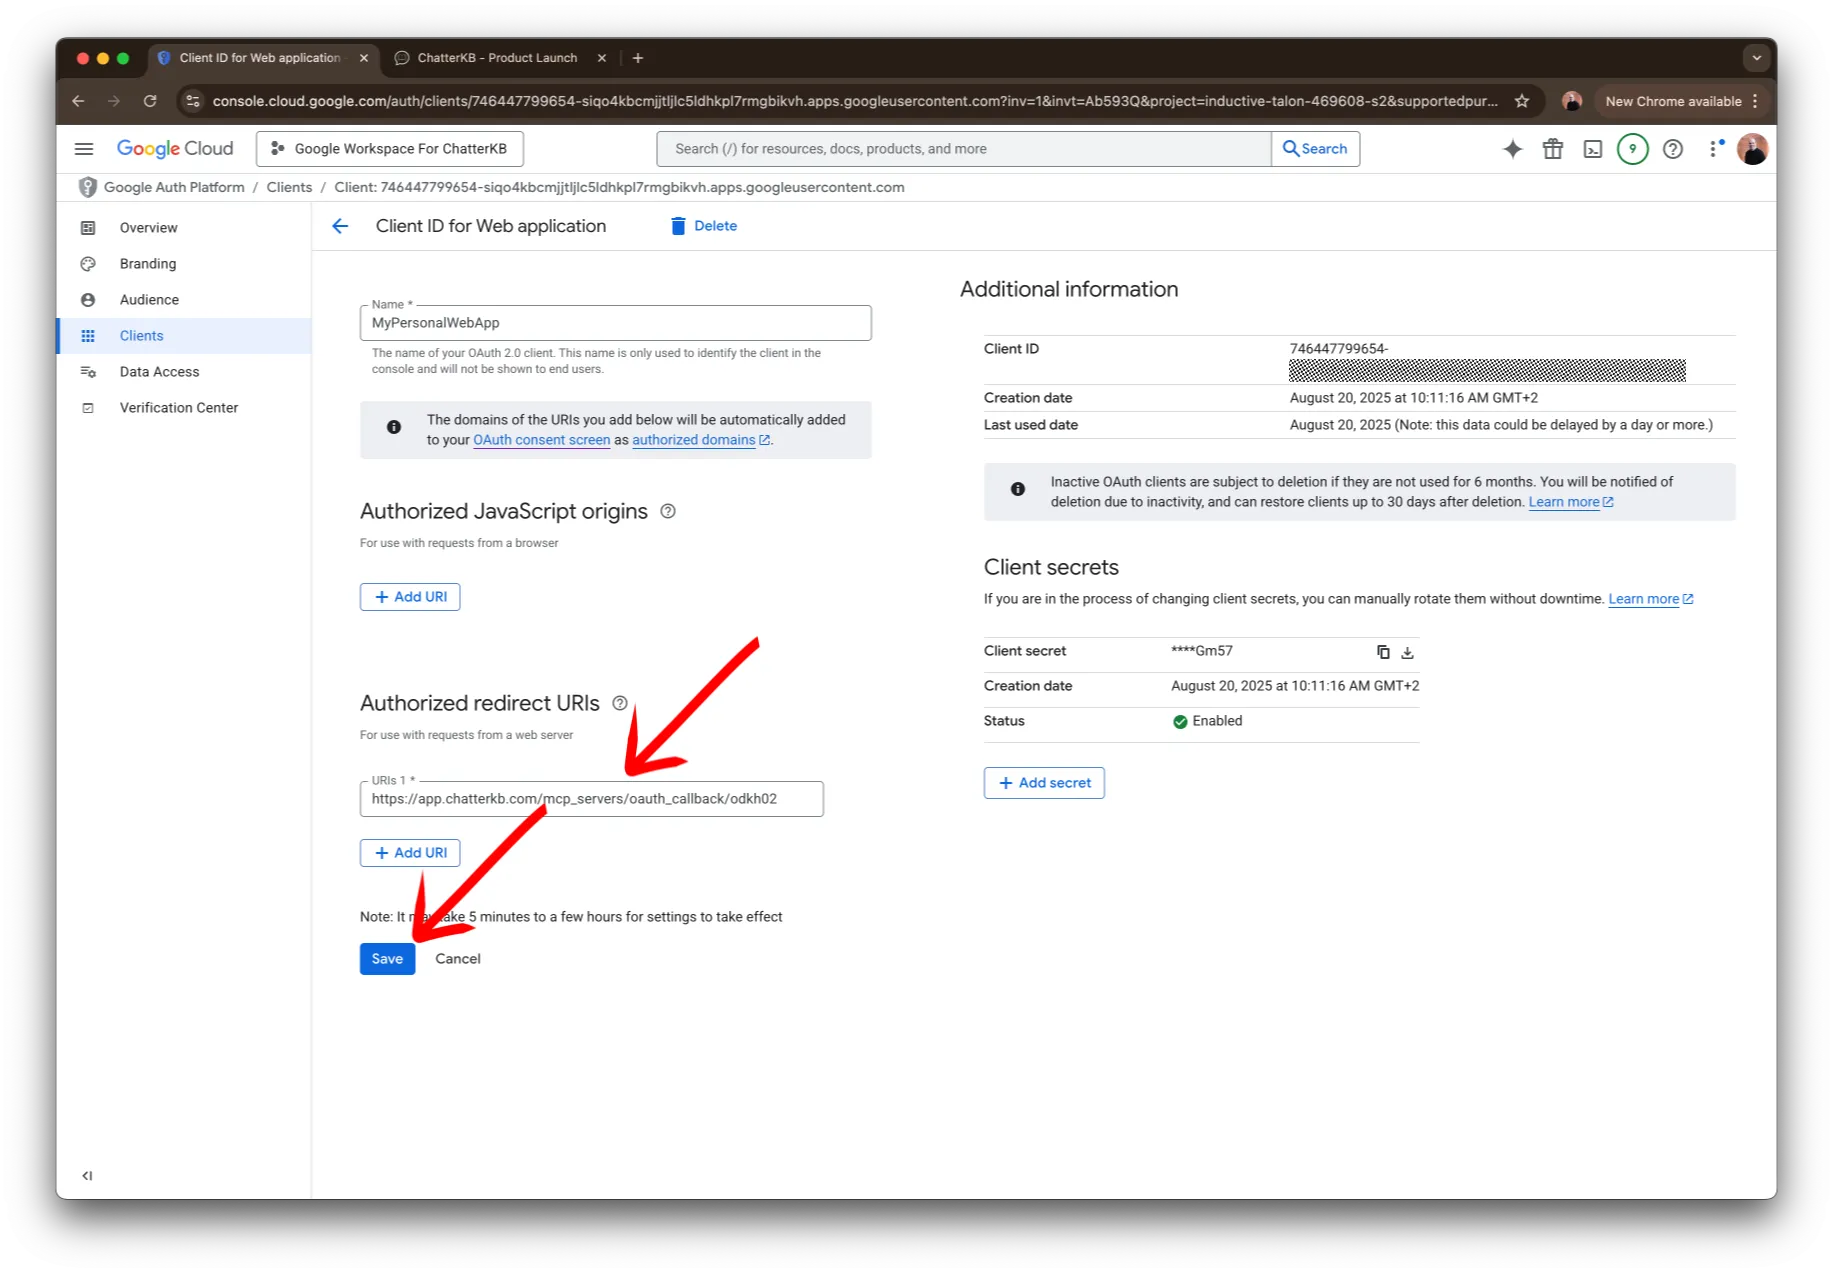
Task: Go to Clients breadcrumb link
Action: (x=289, y=187)
